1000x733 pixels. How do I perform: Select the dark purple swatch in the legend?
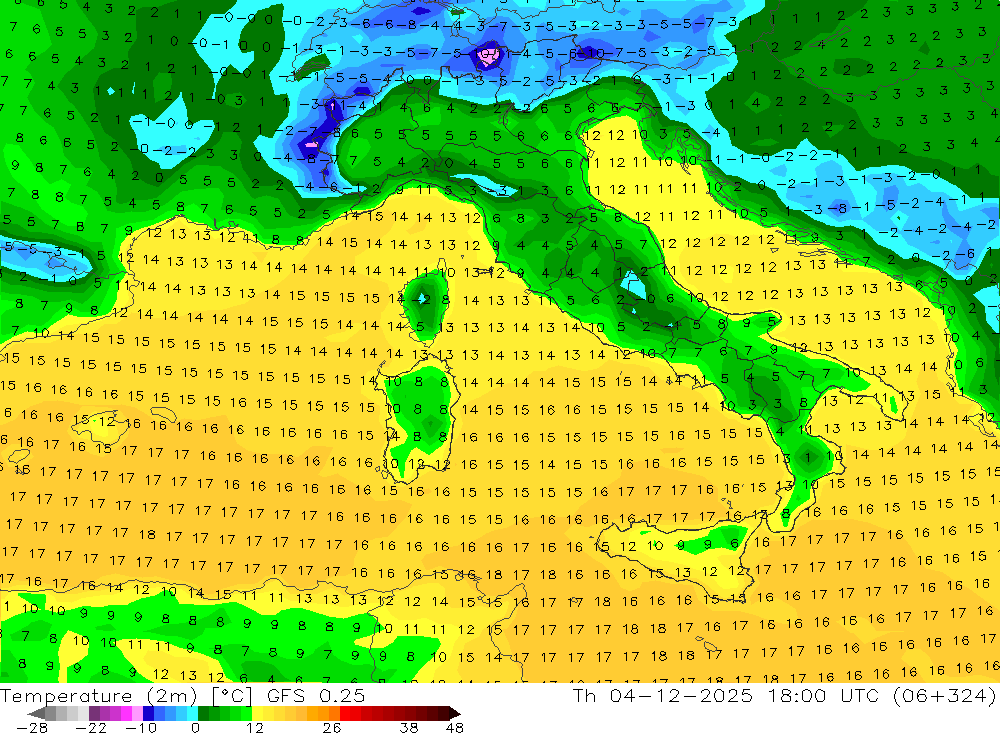[94, 713]
